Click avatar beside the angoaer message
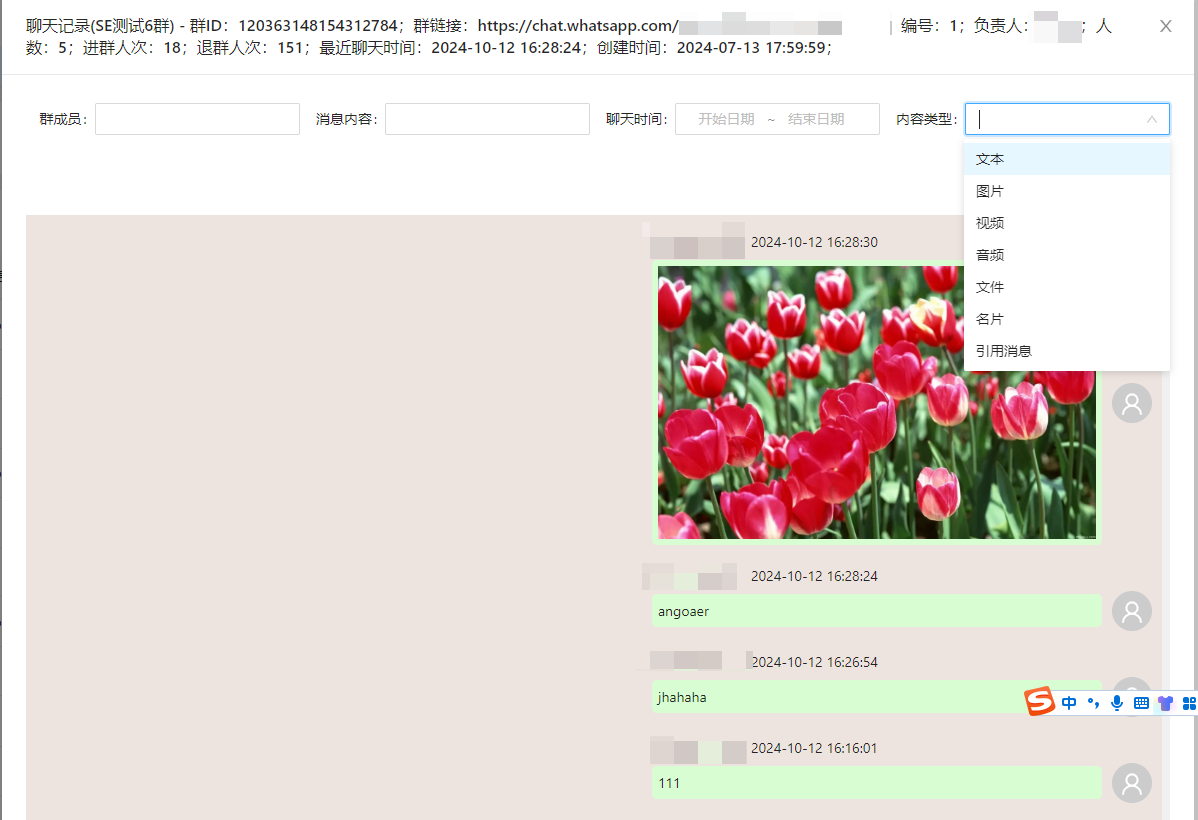The image size is (1198, 820). 1132,611
